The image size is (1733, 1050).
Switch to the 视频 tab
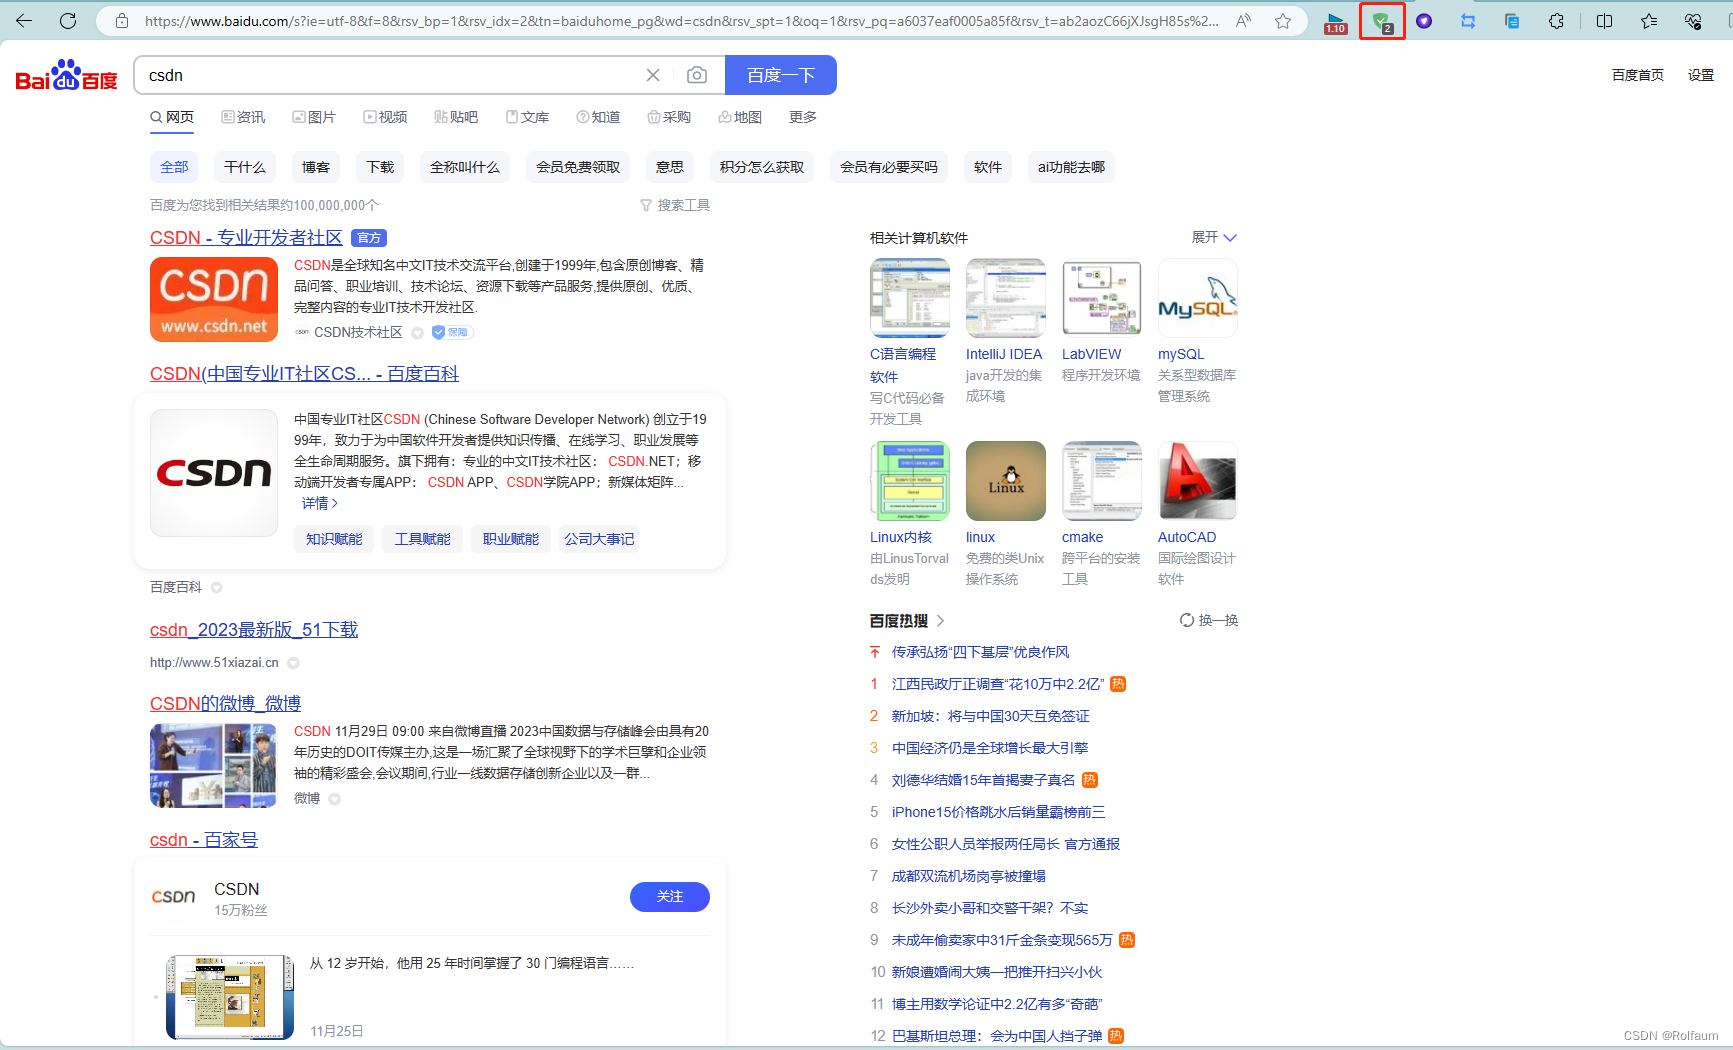tap(385, 117)
